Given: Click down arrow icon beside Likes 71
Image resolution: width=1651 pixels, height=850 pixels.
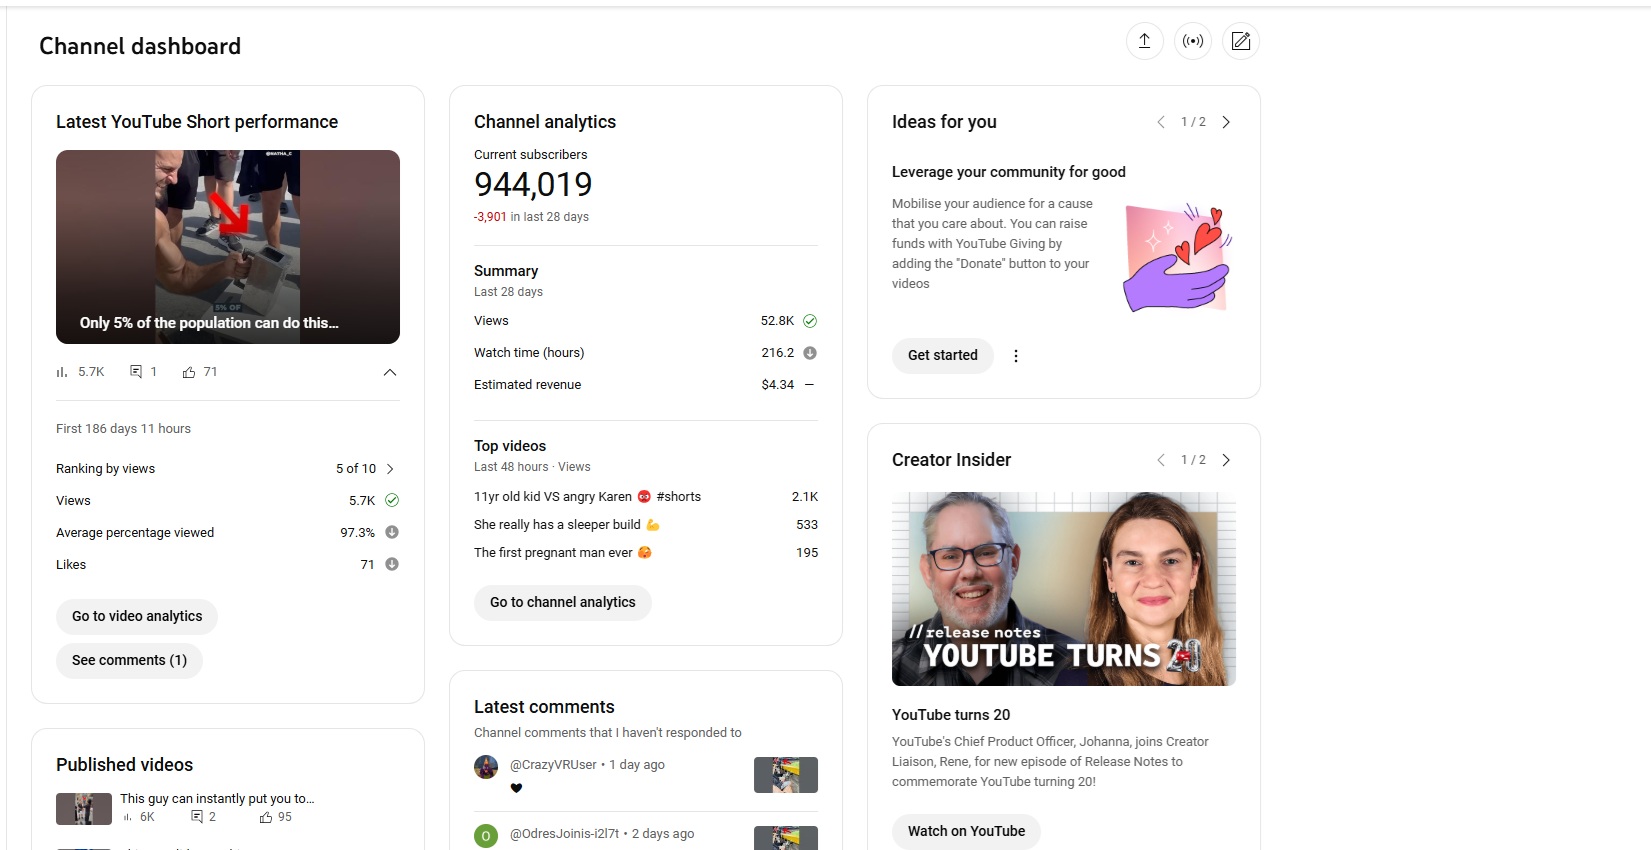Looking at the screenshot, I should click(392, 564).
